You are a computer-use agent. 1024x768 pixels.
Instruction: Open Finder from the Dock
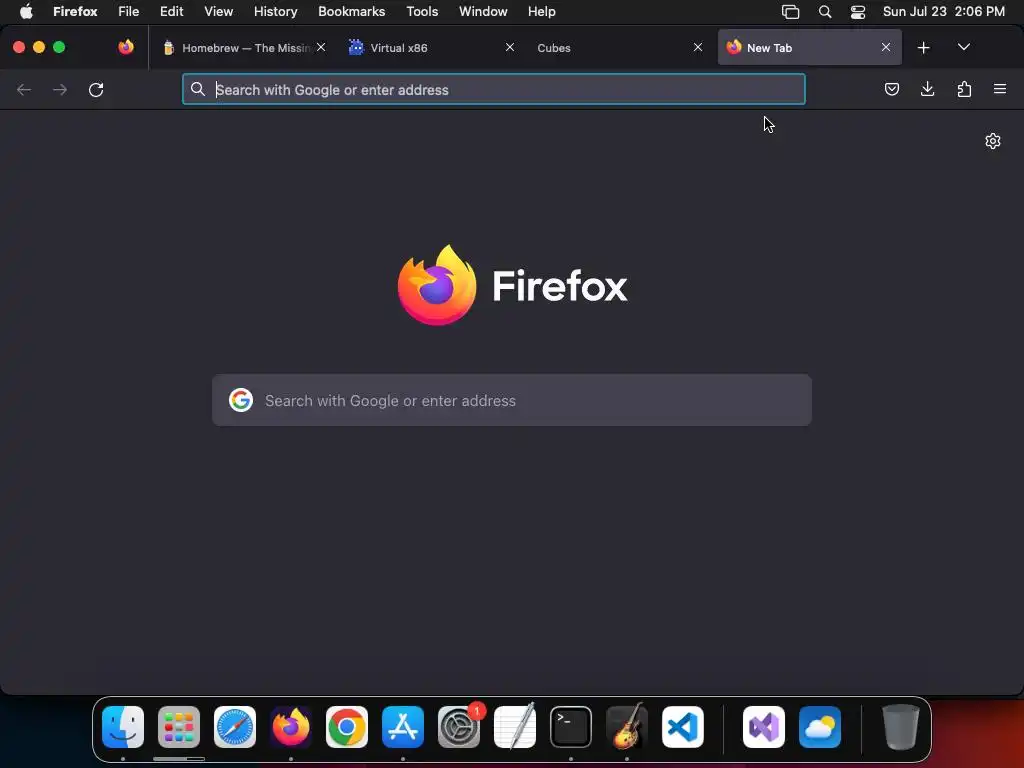click(x=123, y=727)
